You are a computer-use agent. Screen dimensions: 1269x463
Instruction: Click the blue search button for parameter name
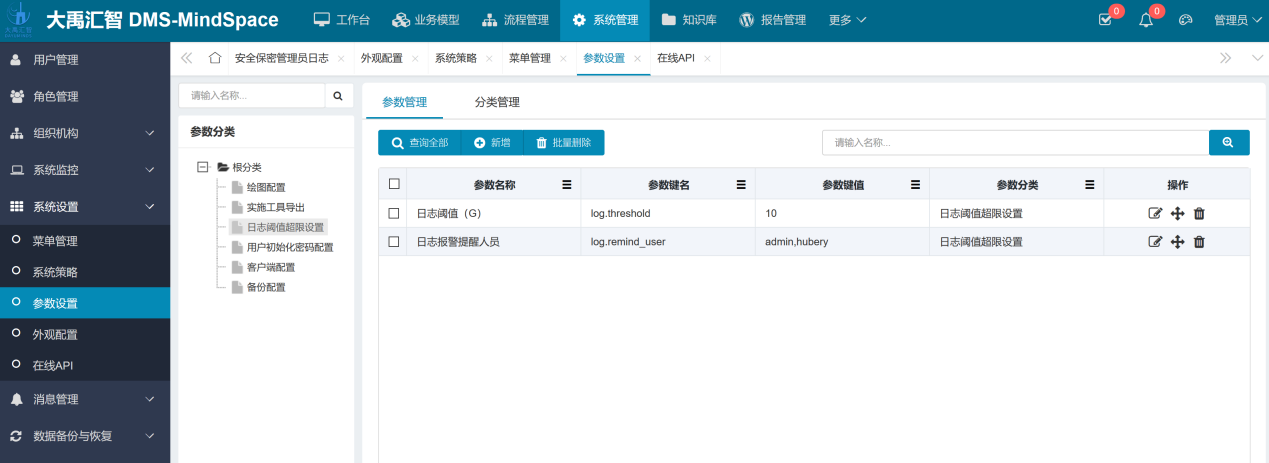tap(1229, 143)
